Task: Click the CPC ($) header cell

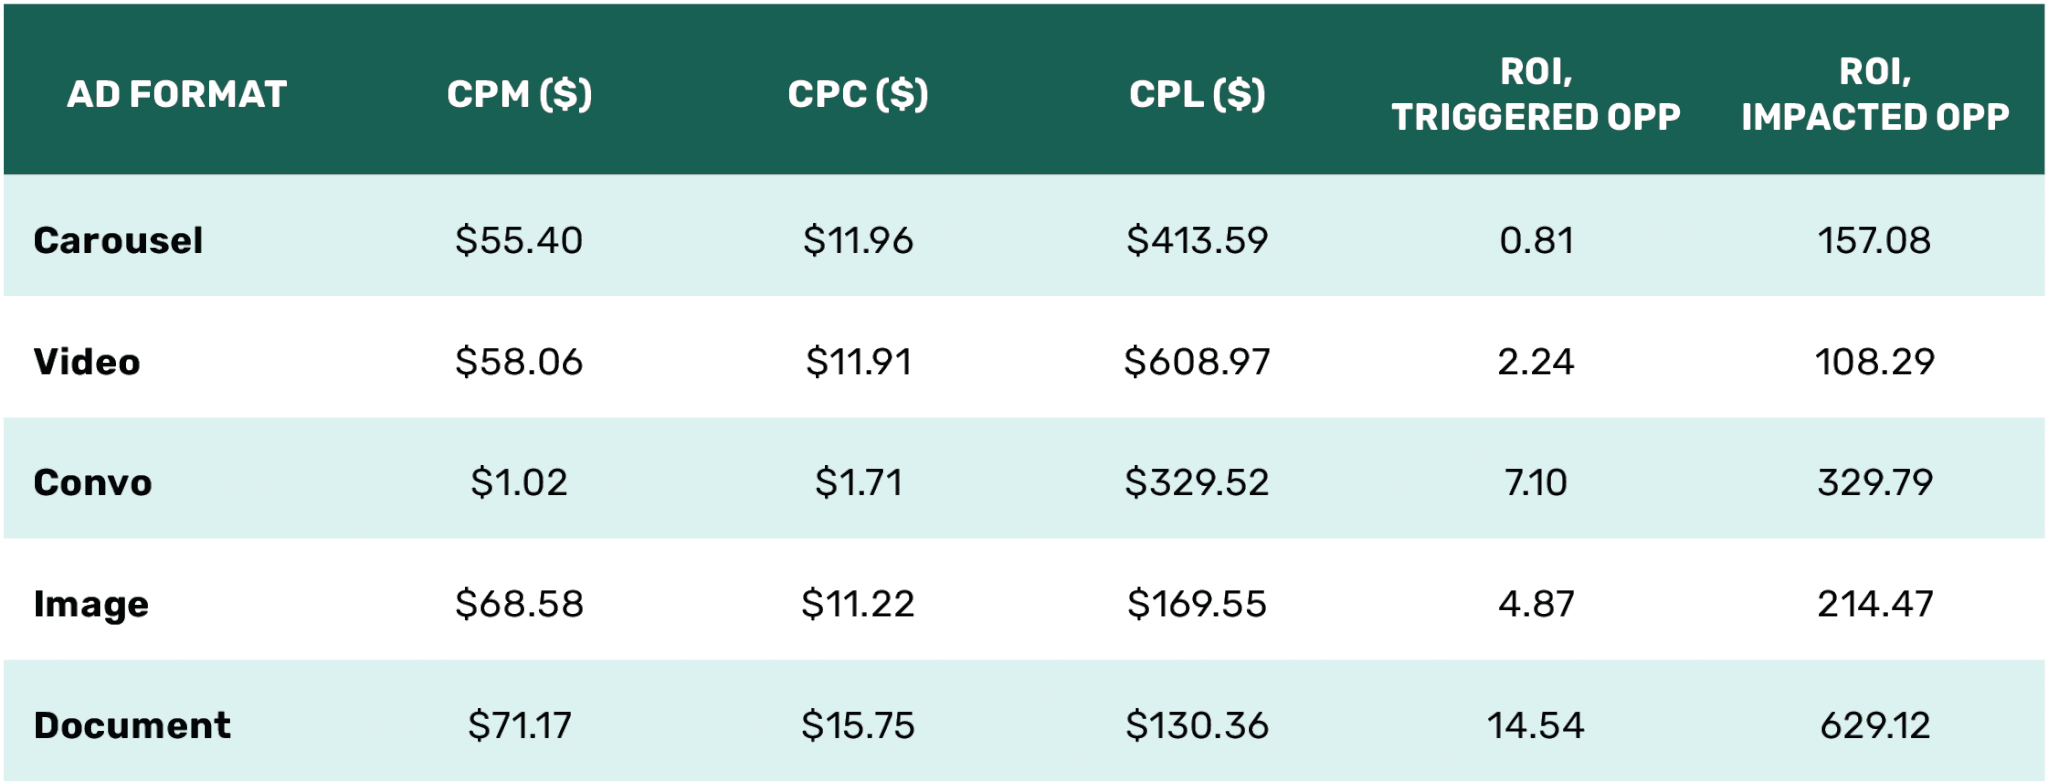Action: click(858, 94)
